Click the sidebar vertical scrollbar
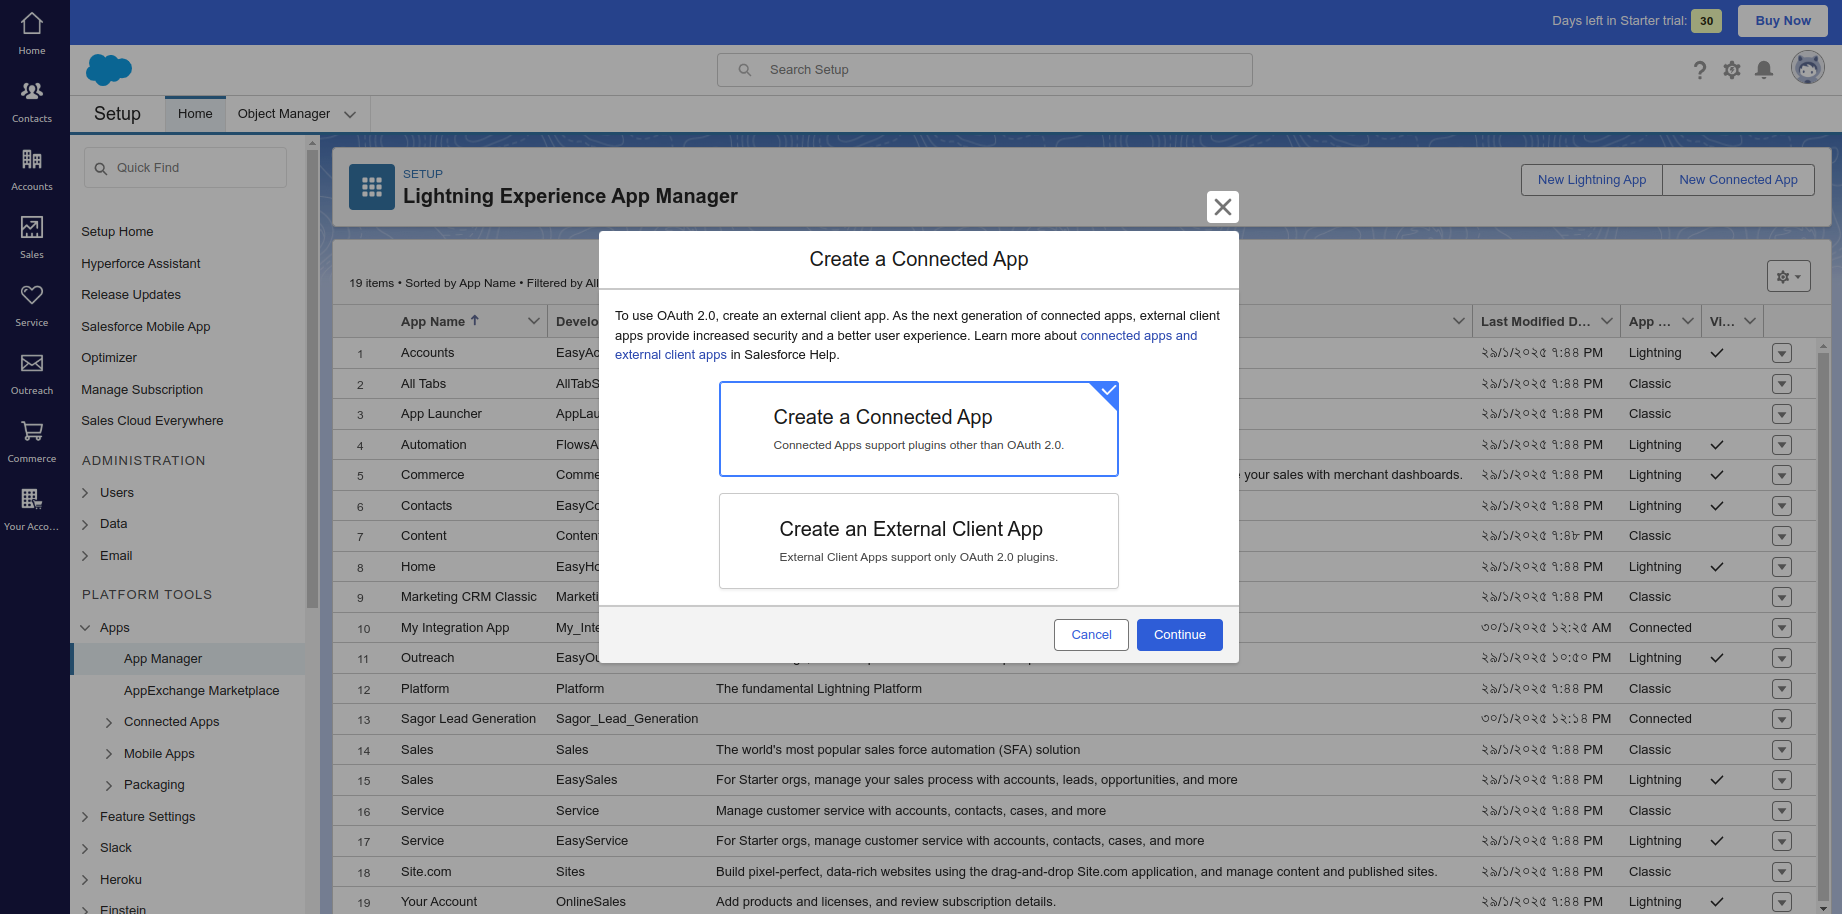Image resolution: width=1842 pixels, height=914 pixels. [313, 380]
